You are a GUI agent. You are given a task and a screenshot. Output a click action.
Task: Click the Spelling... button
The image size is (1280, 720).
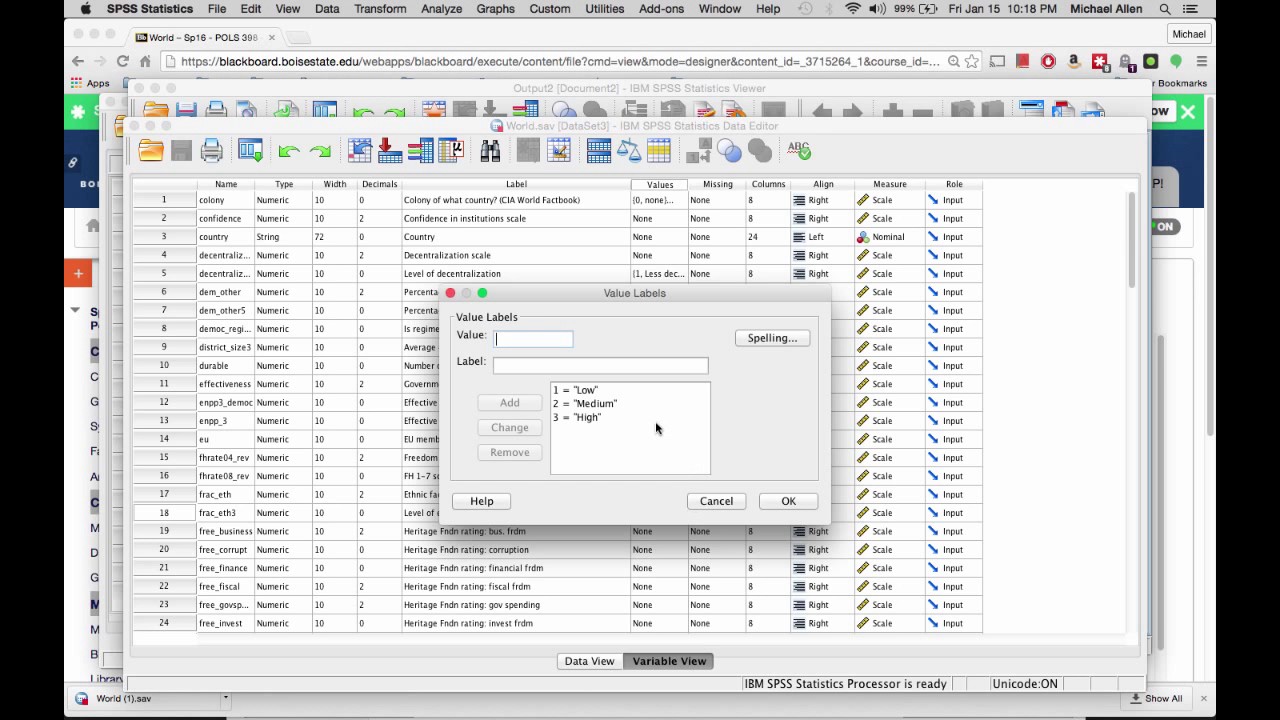click(x=772, y=338)
